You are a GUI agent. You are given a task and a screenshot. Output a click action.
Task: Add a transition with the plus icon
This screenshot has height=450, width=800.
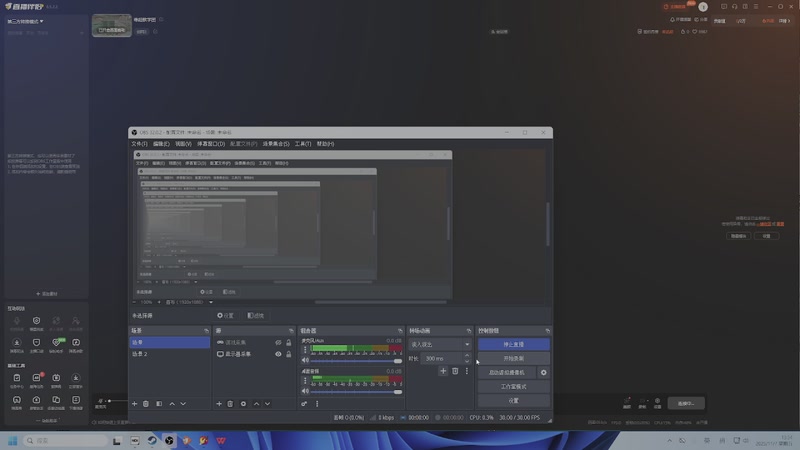[443, 371]
